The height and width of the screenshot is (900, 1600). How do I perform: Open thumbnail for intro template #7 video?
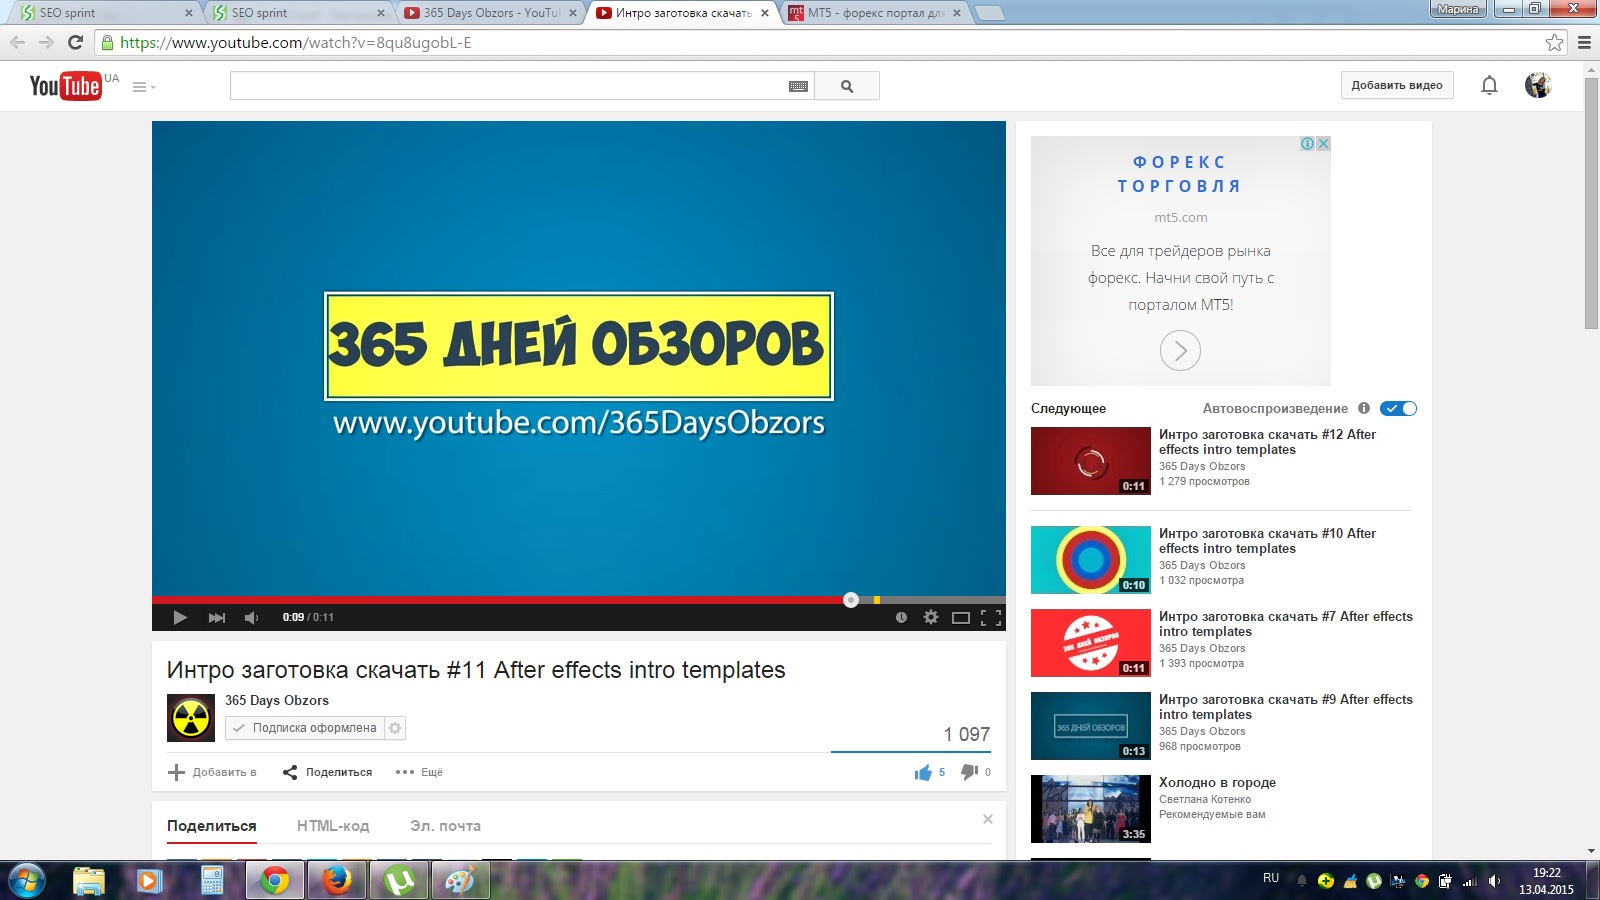[x=1091, y=643]
